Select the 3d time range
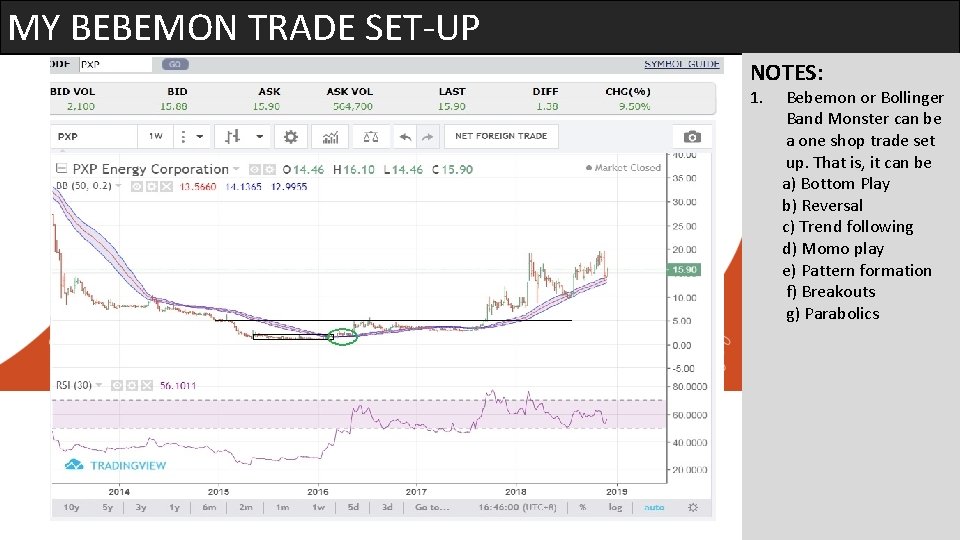This screenshot has width=960, height=540. point(387,508)
